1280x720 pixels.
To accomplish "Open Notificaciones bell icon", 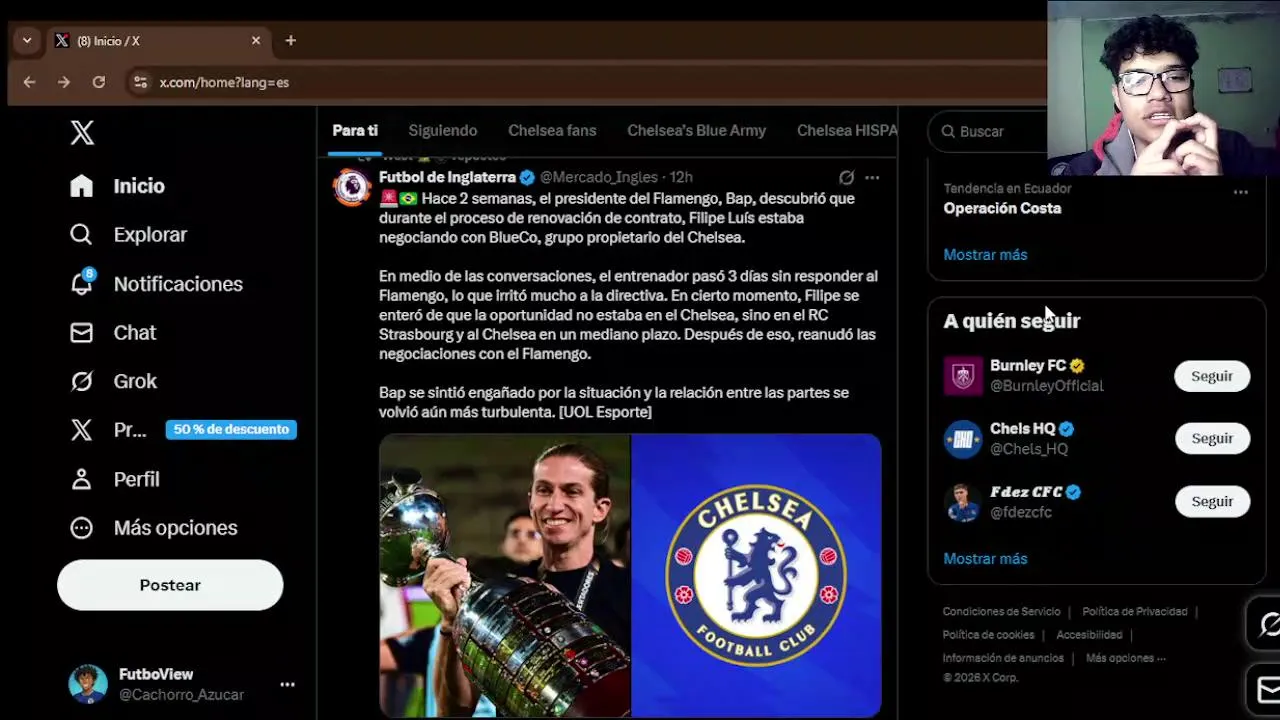I will tap(82, 284).
